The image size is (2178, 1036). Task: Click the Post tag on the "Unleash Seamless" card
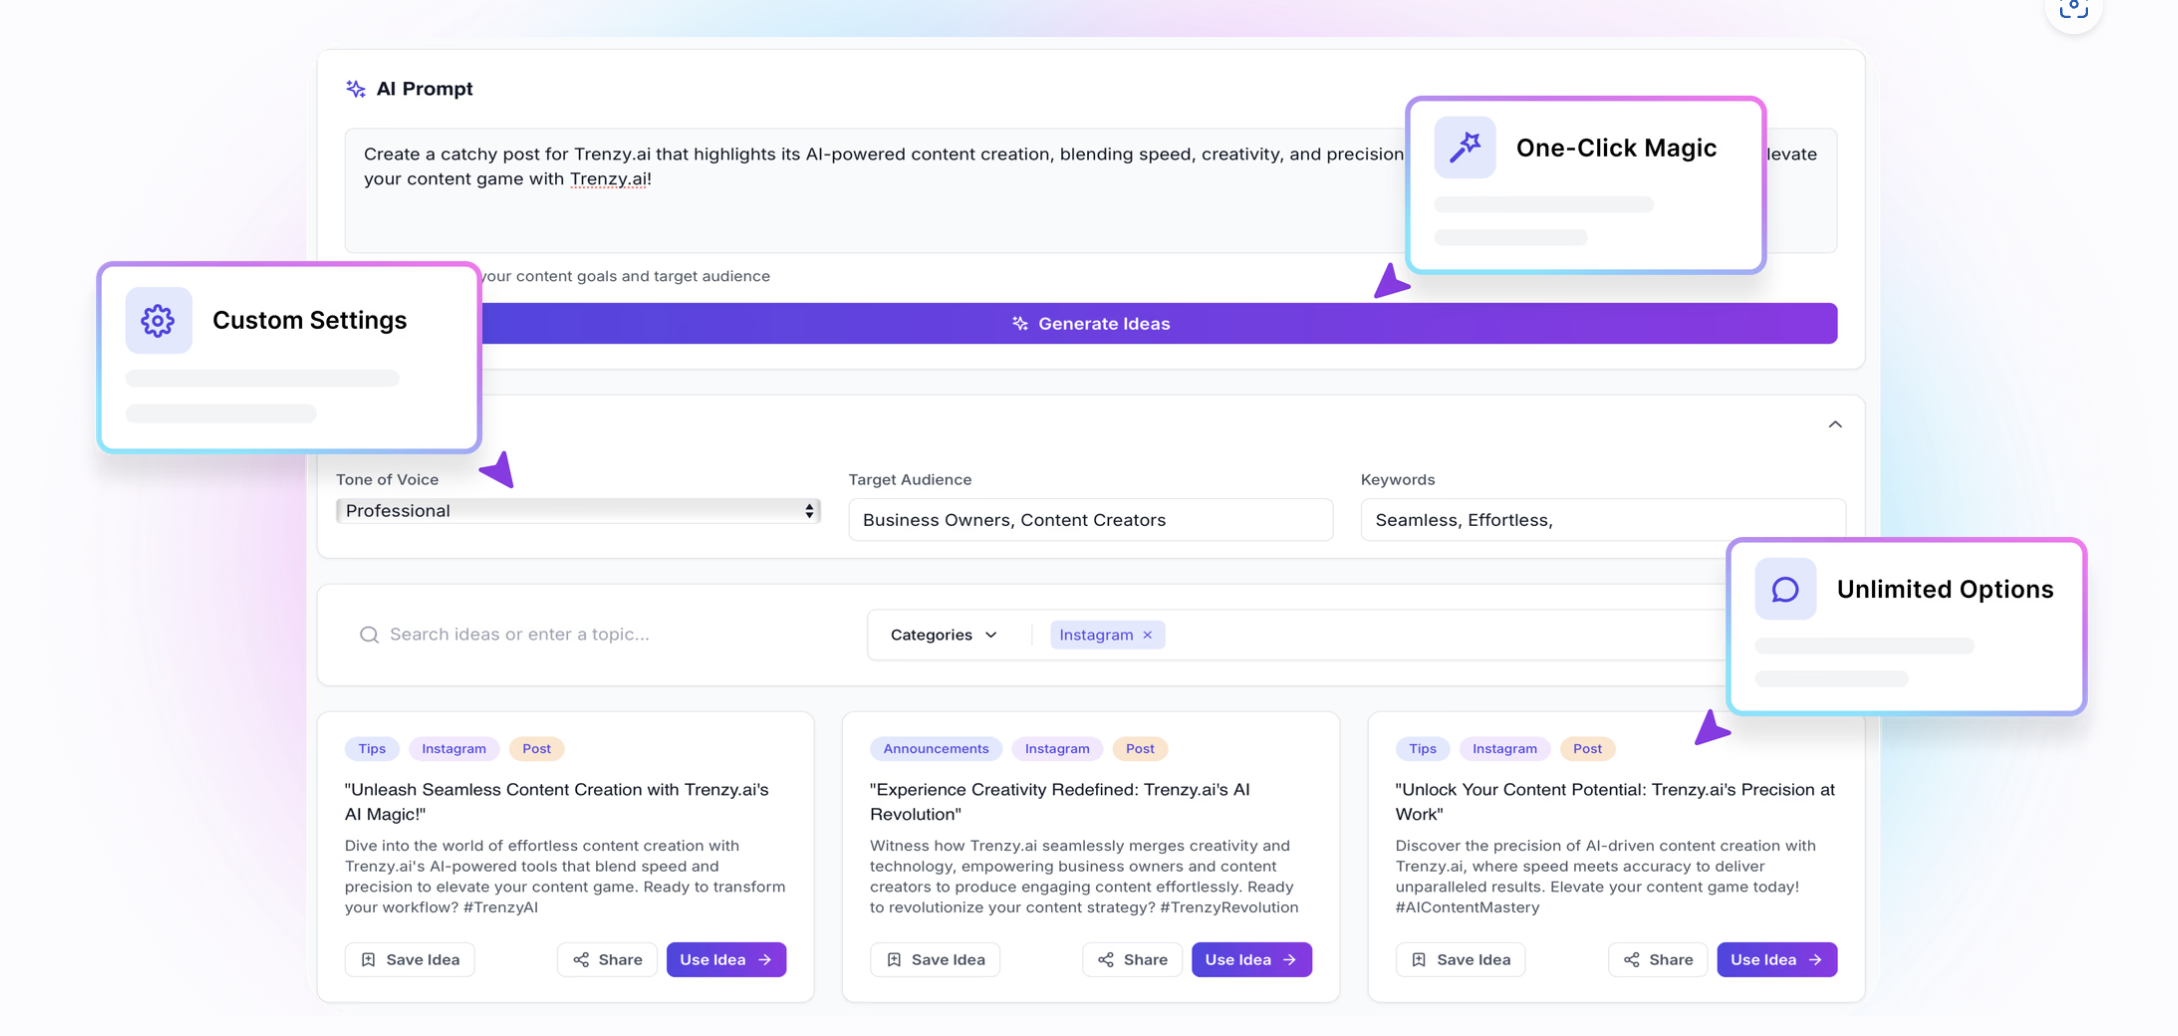tap(536, 749)
